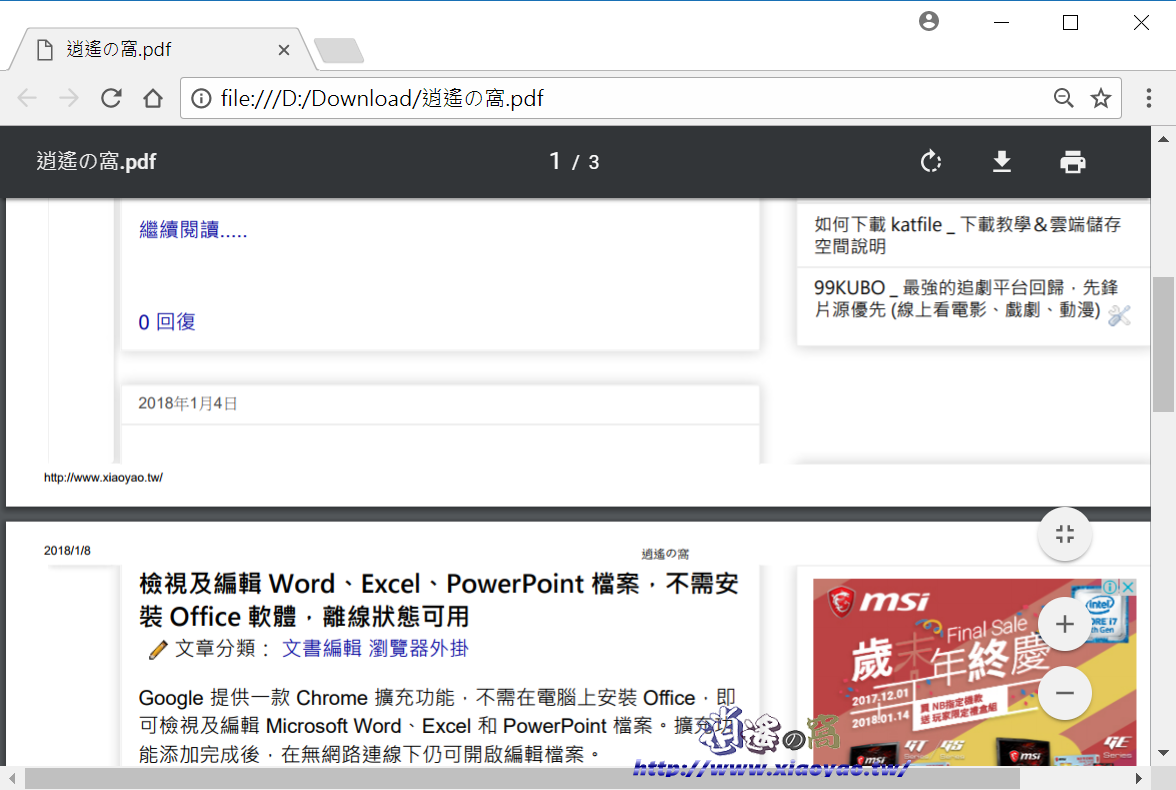This screenshot has height=790, width=1176.
Task: Open a new tab
Action: click(339, 50)
